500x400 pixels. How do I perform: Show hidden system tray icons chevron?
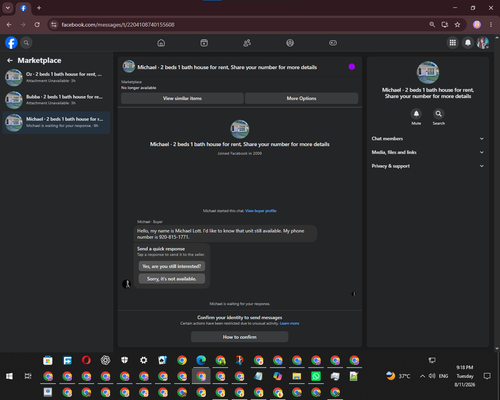point(422,376)
